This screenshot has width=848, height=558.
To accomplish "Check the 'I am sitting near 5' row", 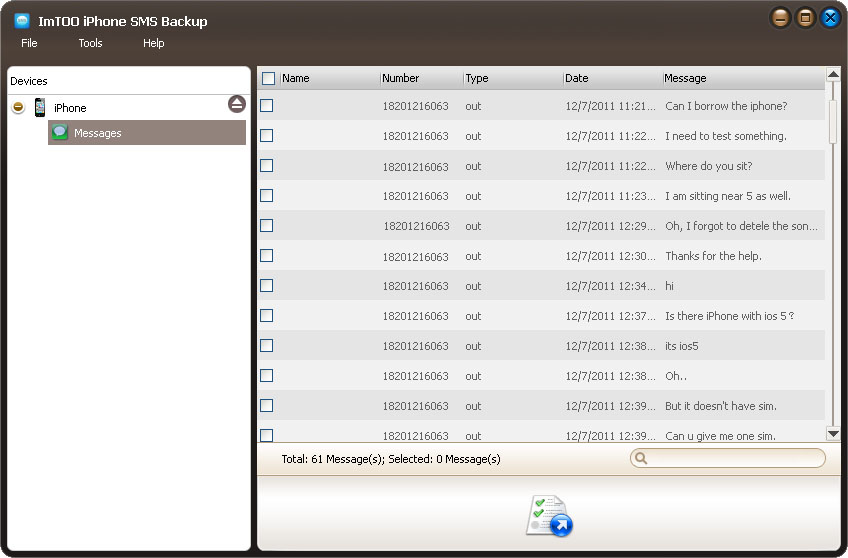I will [x=267, y=196].
